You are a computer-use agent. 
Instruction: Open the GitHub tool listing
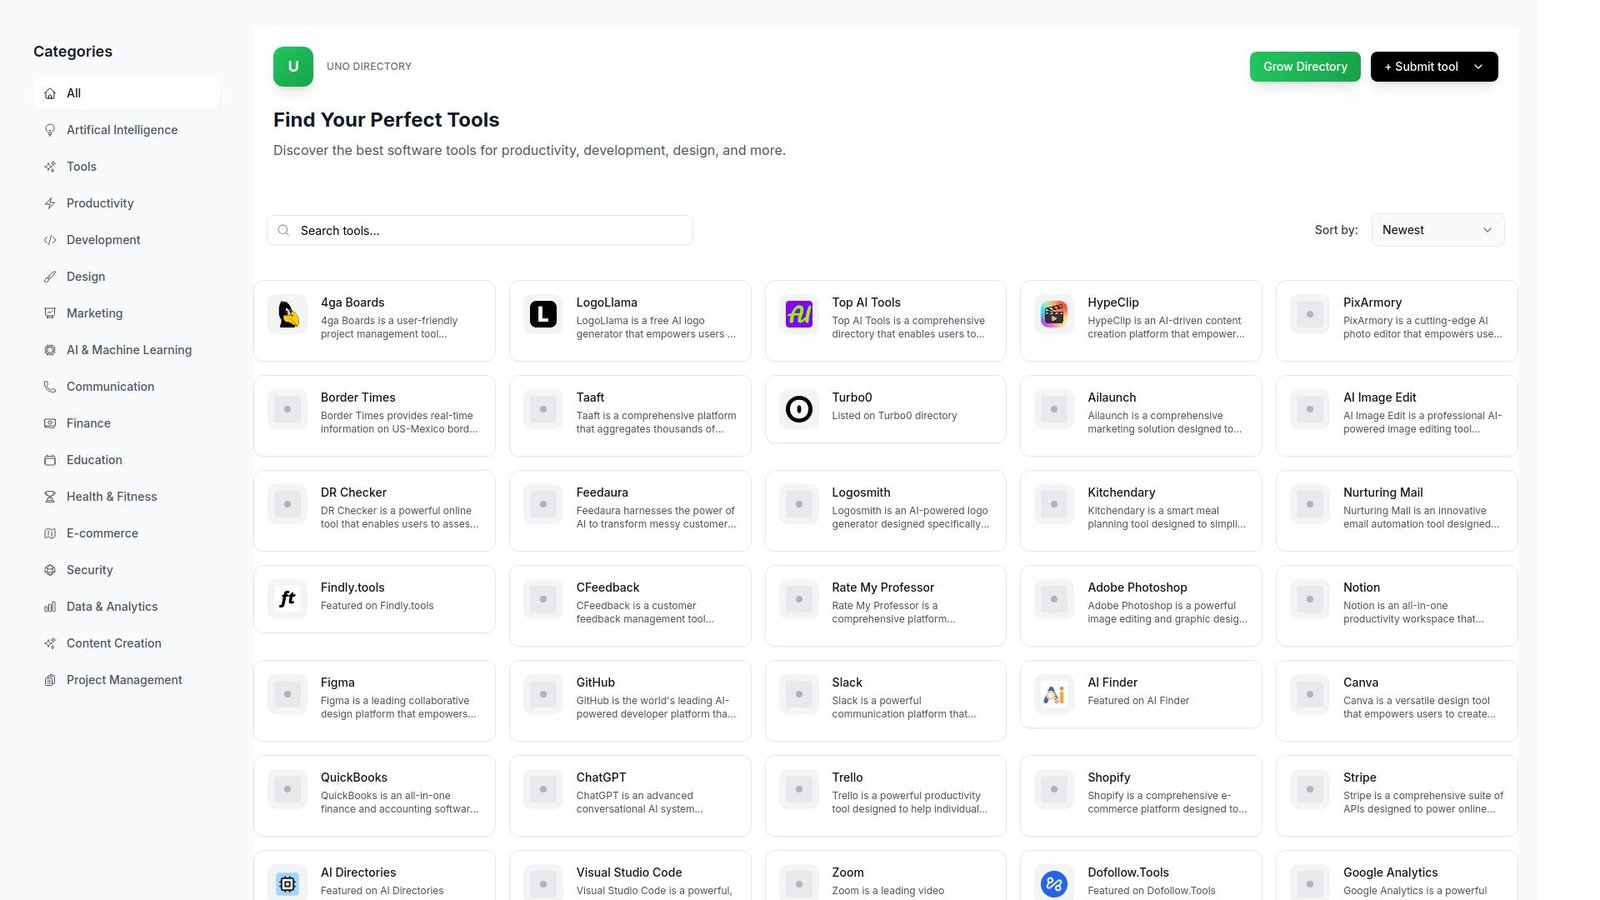(x=630, y=700)
